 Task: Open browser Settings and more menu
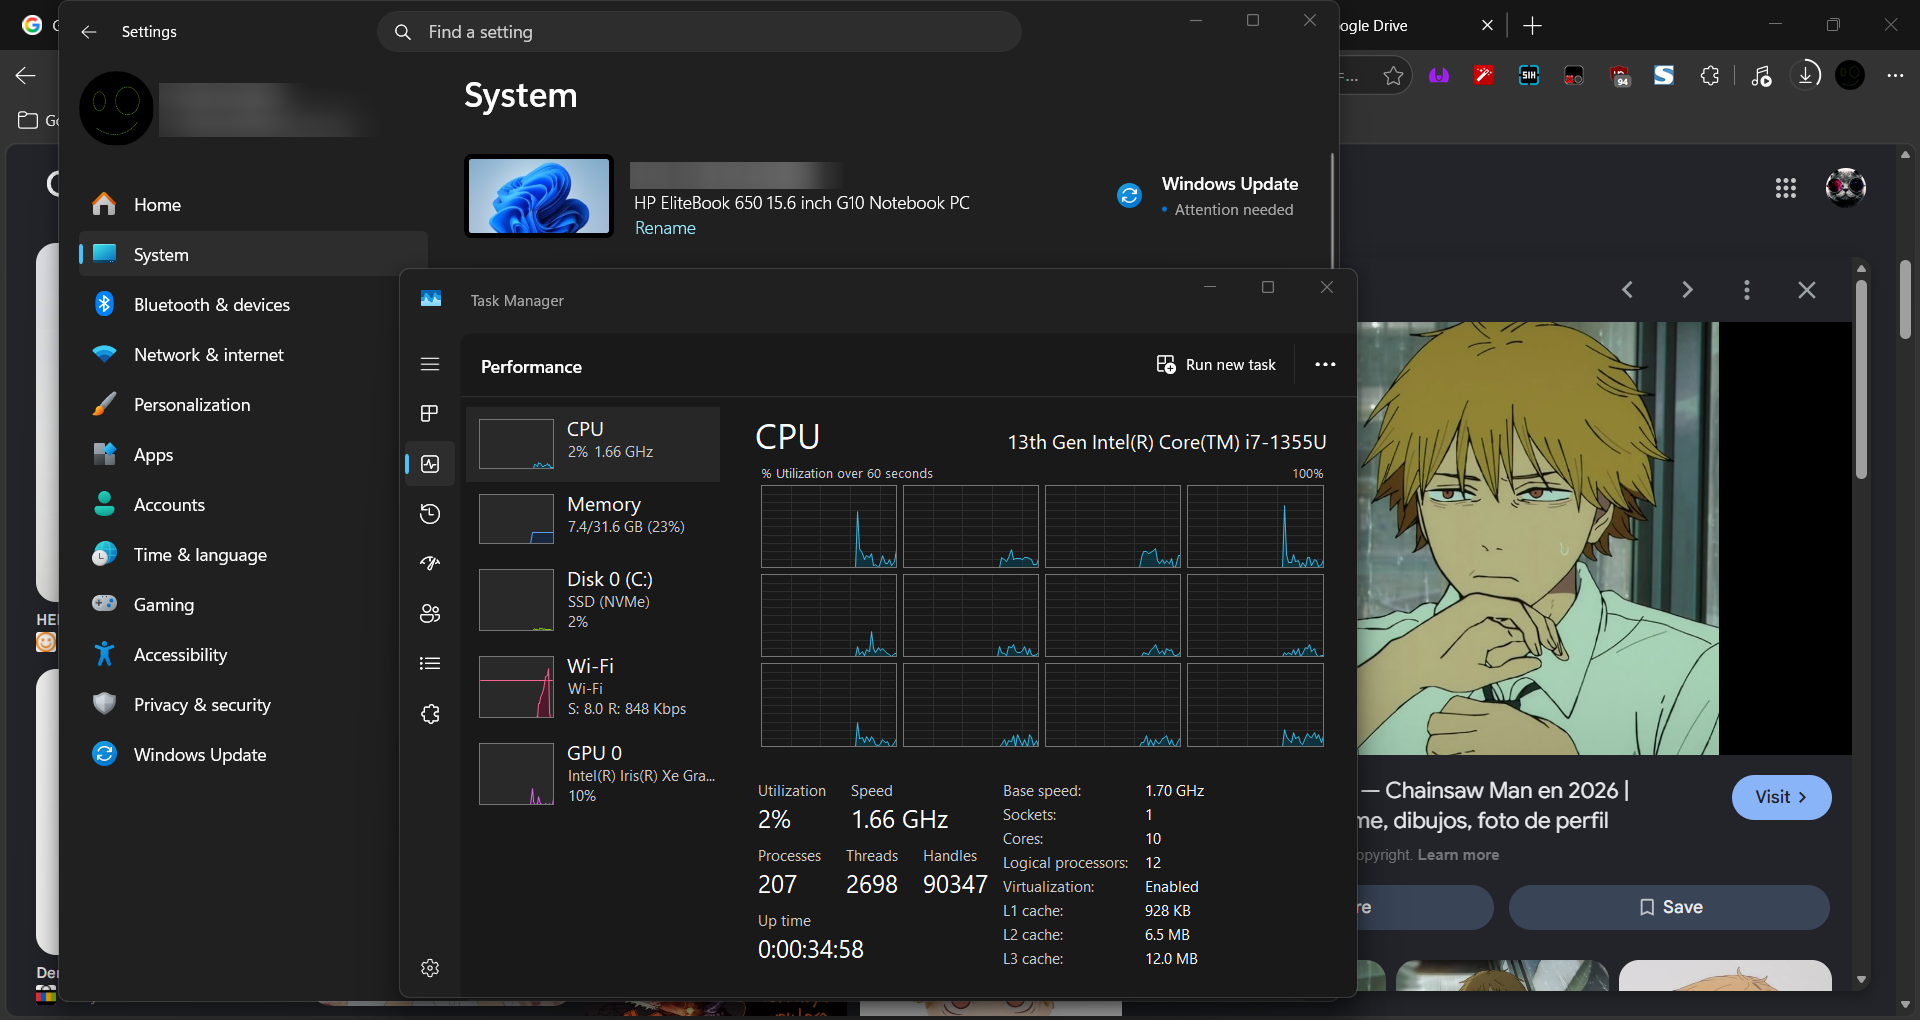point(1895,76)
